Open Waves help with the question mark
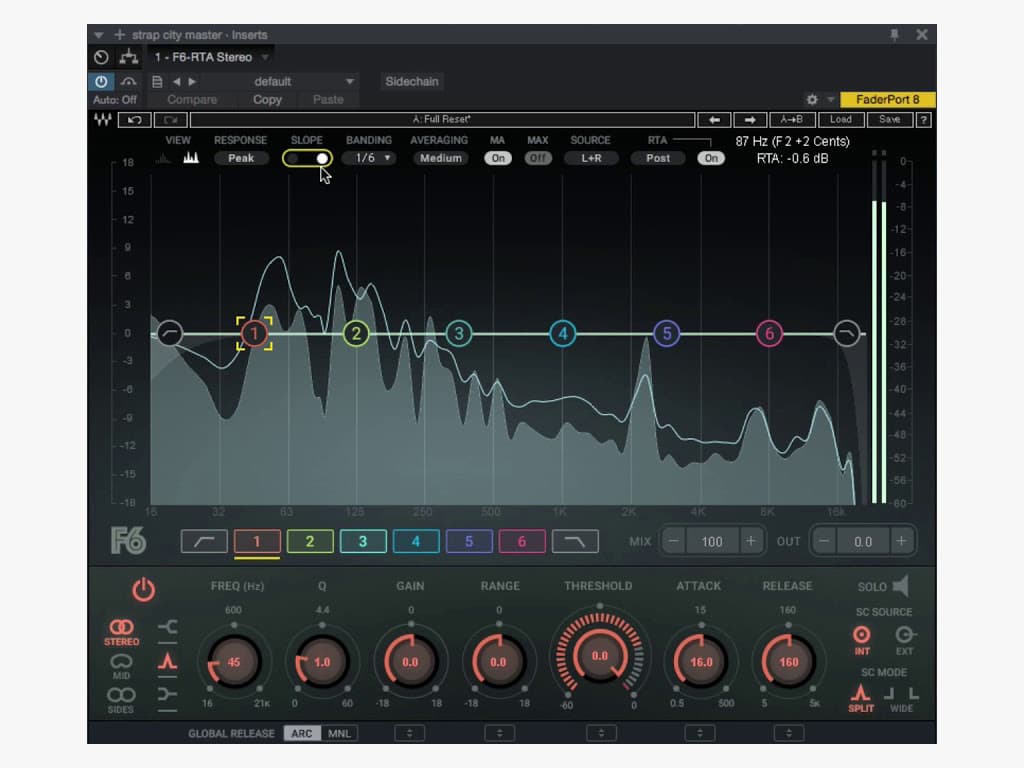The height and width of the screenshot is (768, 1024). coord(923,120)
